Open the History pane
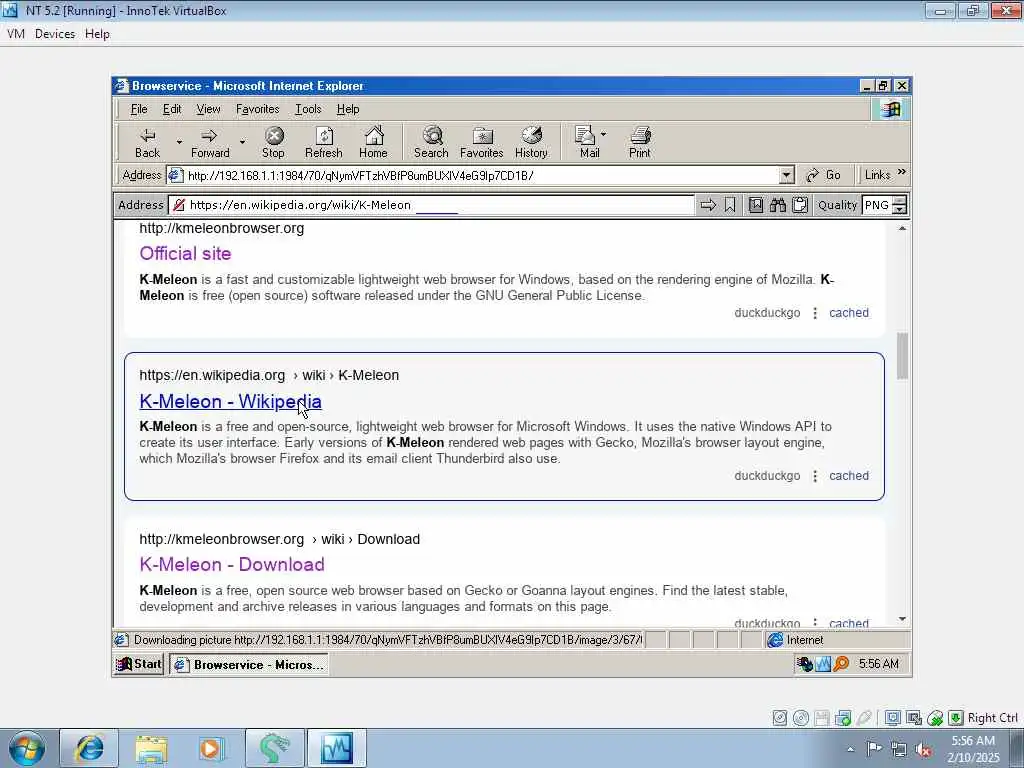The width and height of the screenshot is (1024, 768). click(x=532, y=142)
